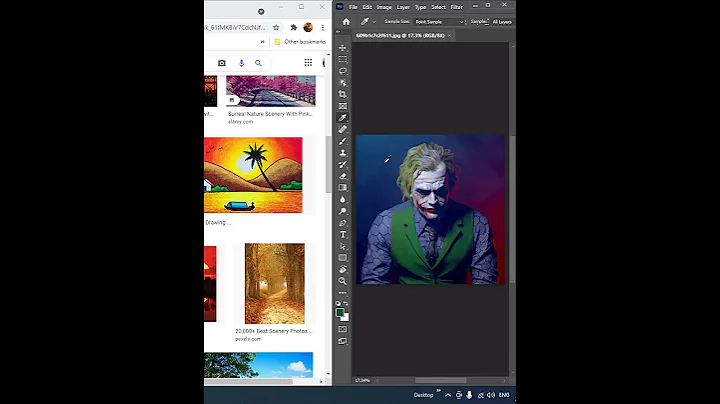Click the Photoshop horizontal scrollbar thumb
Viewport: 720px width, 404px height.
[x=440, y=380]
